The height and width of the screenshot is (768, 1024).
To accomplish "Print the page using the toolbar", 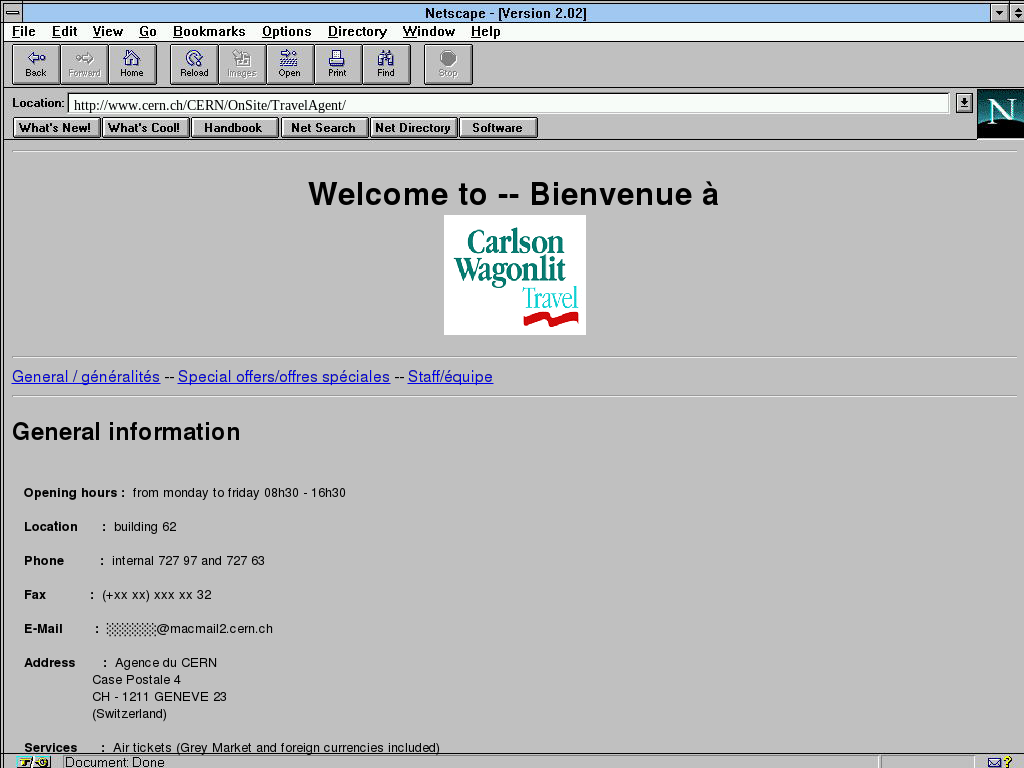I will (x=337, y=64).
